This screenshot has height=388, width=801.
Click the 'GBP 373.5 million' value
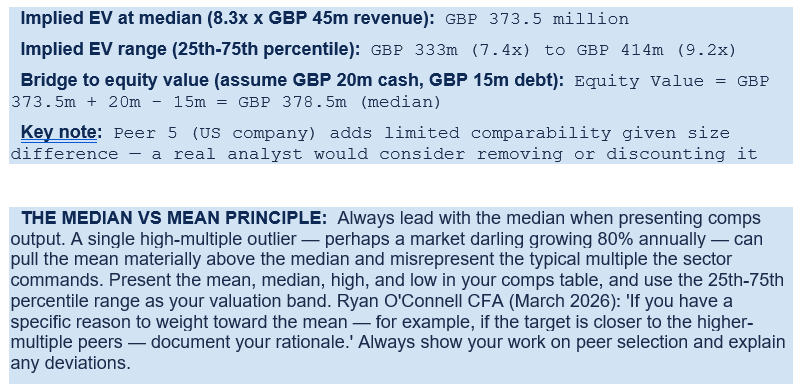[x=537, y=19]
